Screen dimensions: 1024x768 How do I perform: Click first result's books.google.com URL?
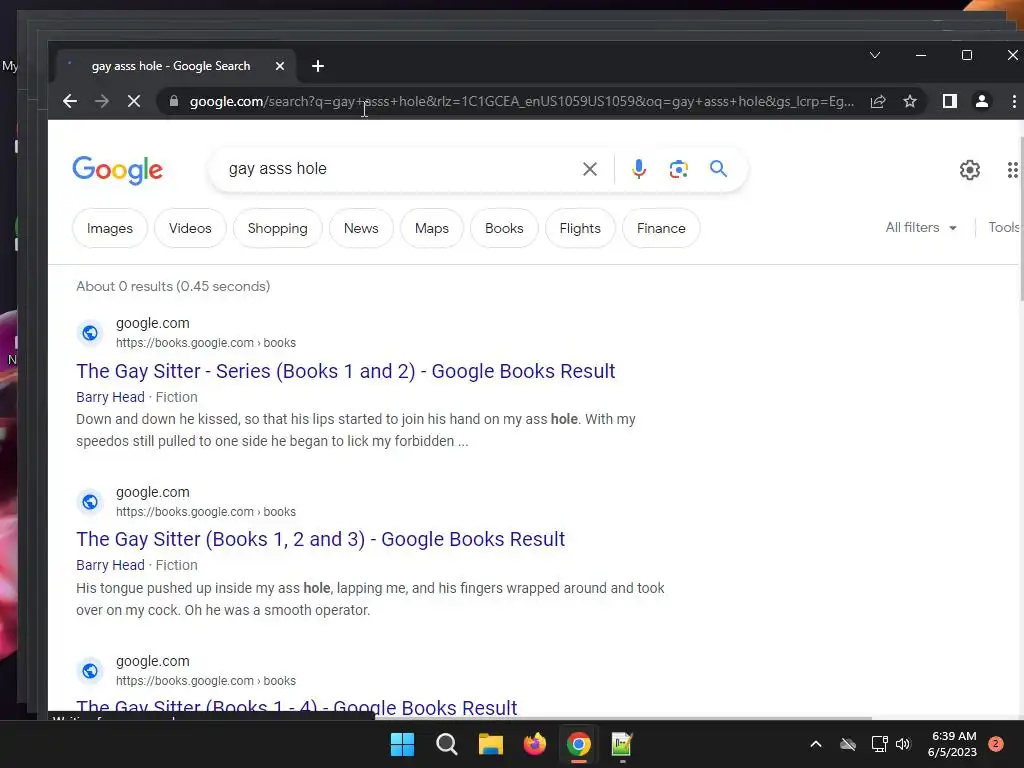click(206, 343)
